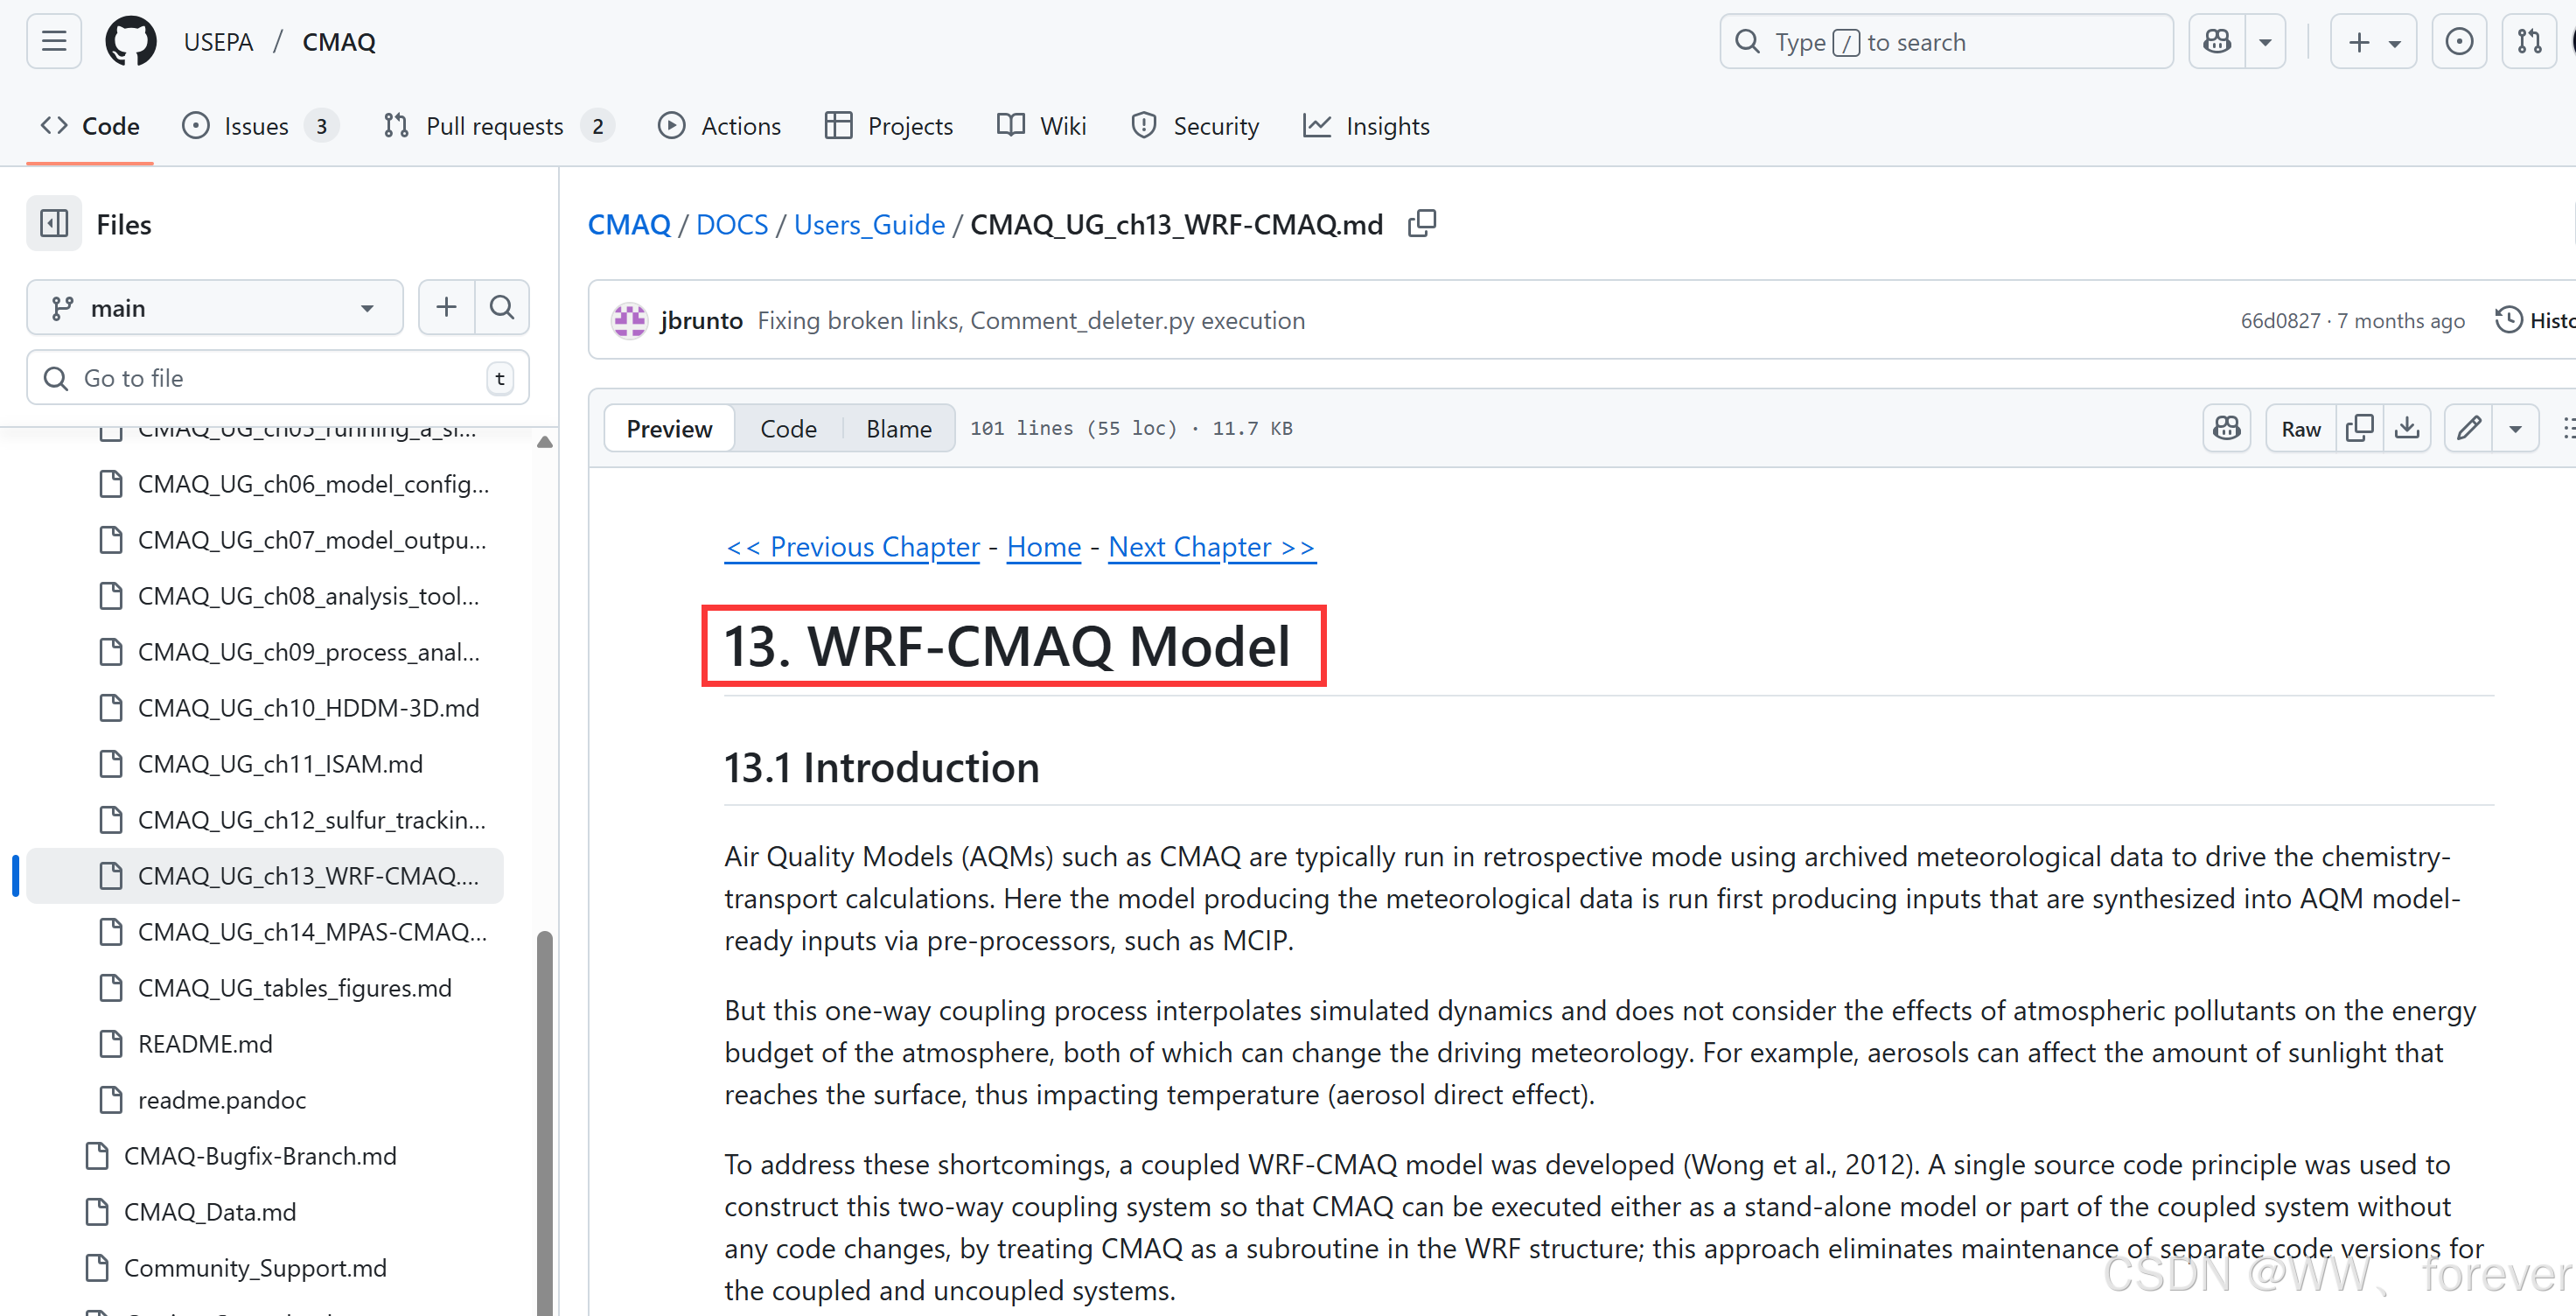Click the pencil edit file icon
2576x1316 pixels.
coord(2468,428)
